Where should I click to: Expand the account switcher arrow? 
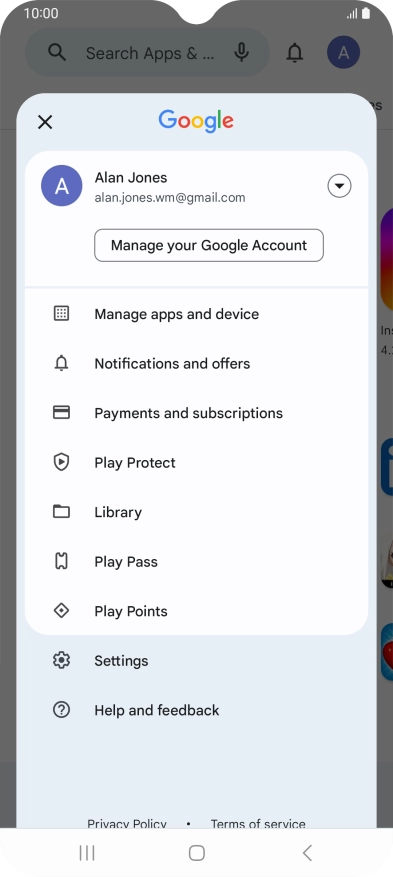click(x=339, y=186)
